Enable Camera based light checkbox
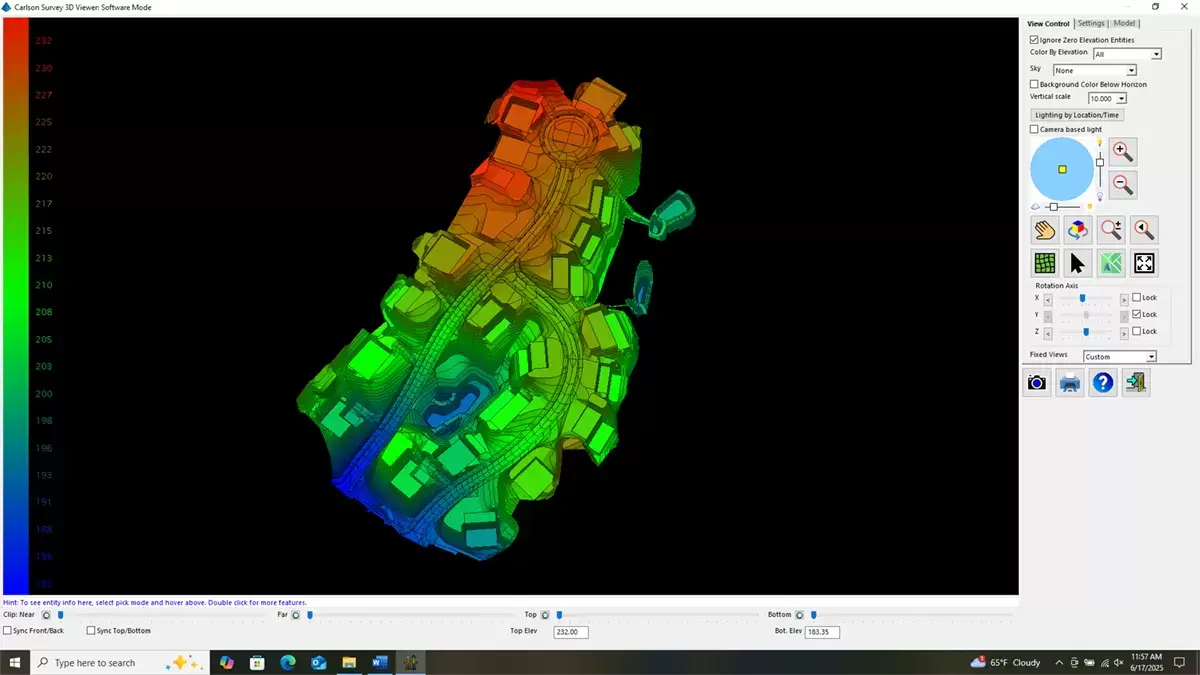Image resolution: width=1200 pixels, height=675 pixels. click(1034, 129)
